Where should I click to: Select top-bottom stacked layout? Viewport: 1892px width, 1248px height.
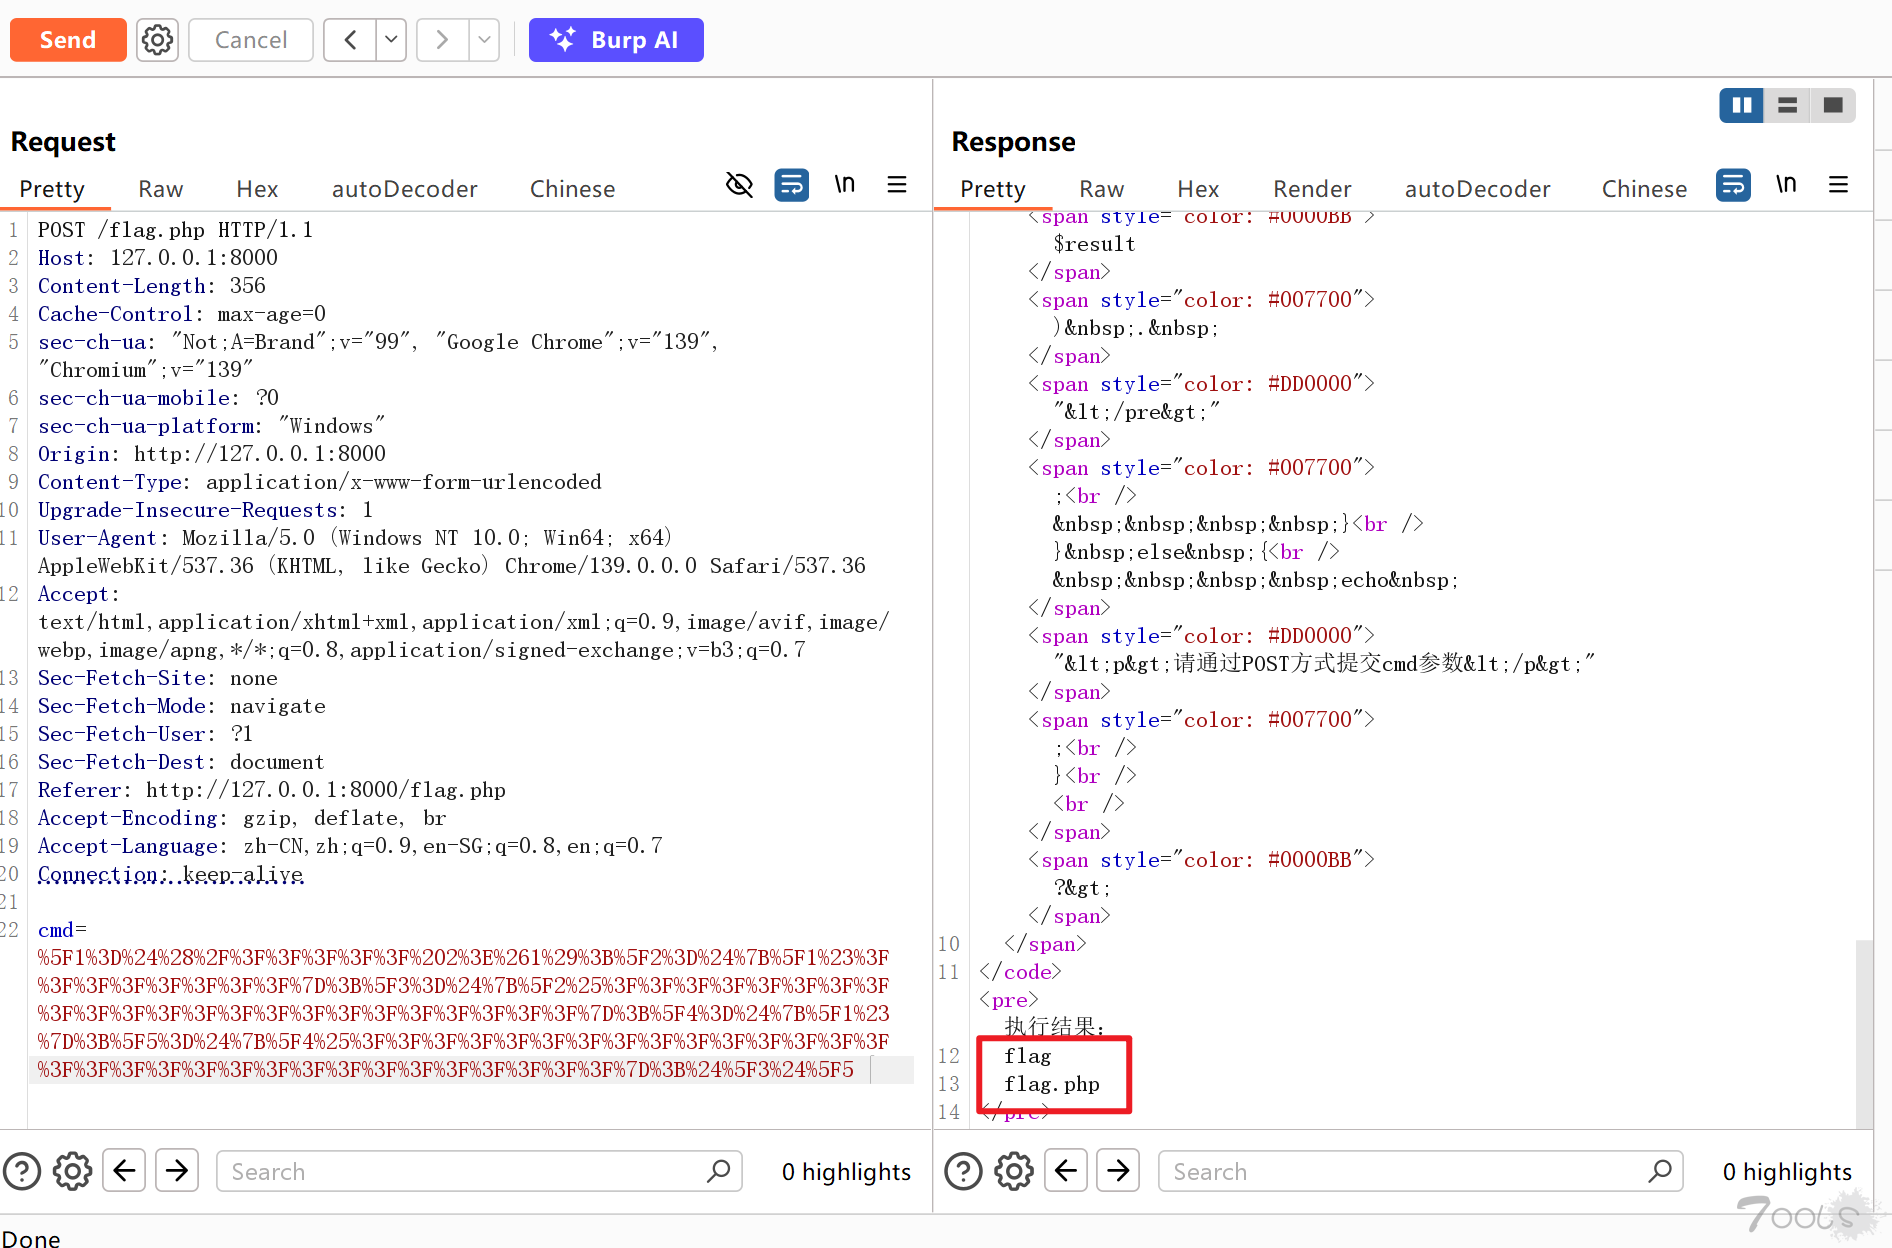(1788, 105)
